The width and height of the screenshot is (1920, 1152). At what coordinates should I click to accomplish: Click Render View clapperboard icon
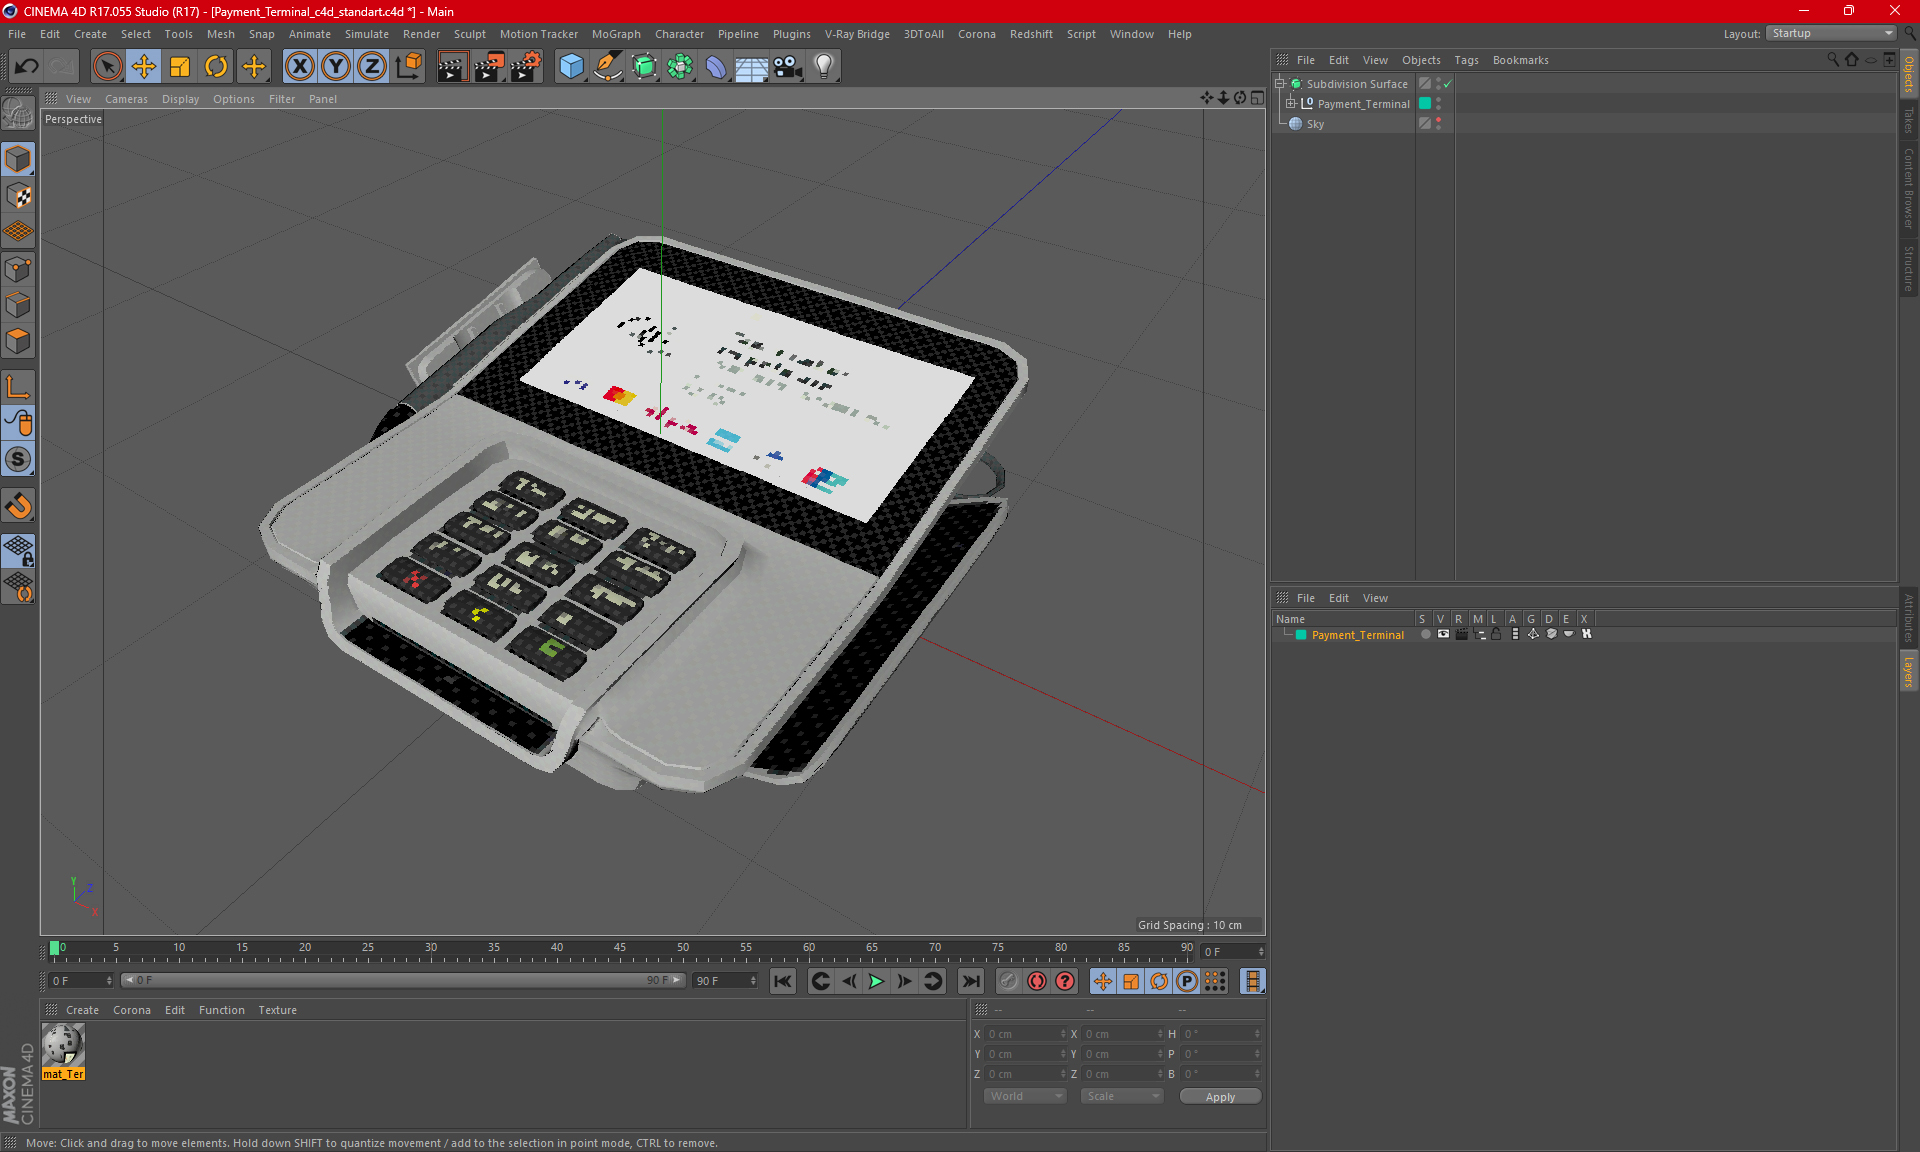[x=452, y=66]
